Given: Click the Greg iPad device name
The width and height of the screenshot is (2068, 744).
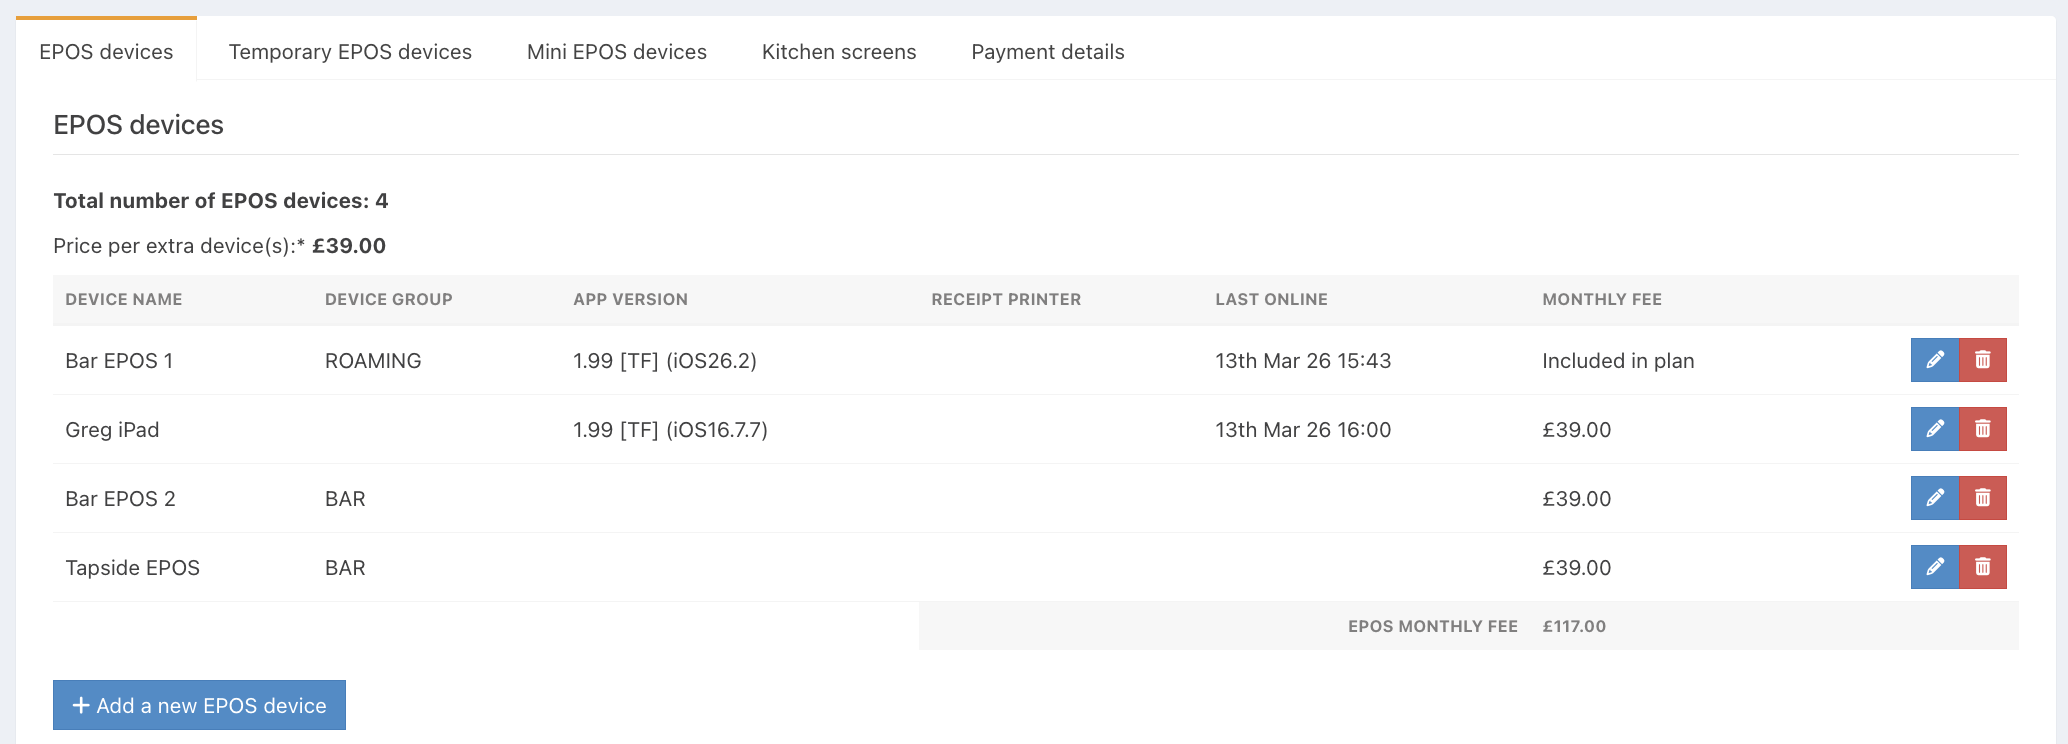Looking at the screenshot, I should [x=112, y=430].
